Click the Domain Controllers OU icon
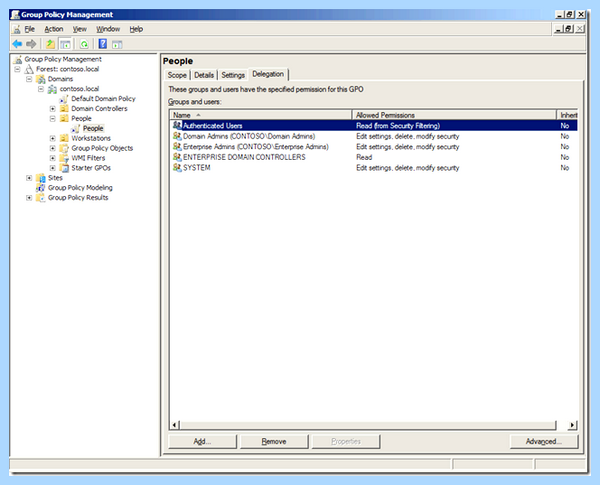600x485 pixels. [64, 109]
